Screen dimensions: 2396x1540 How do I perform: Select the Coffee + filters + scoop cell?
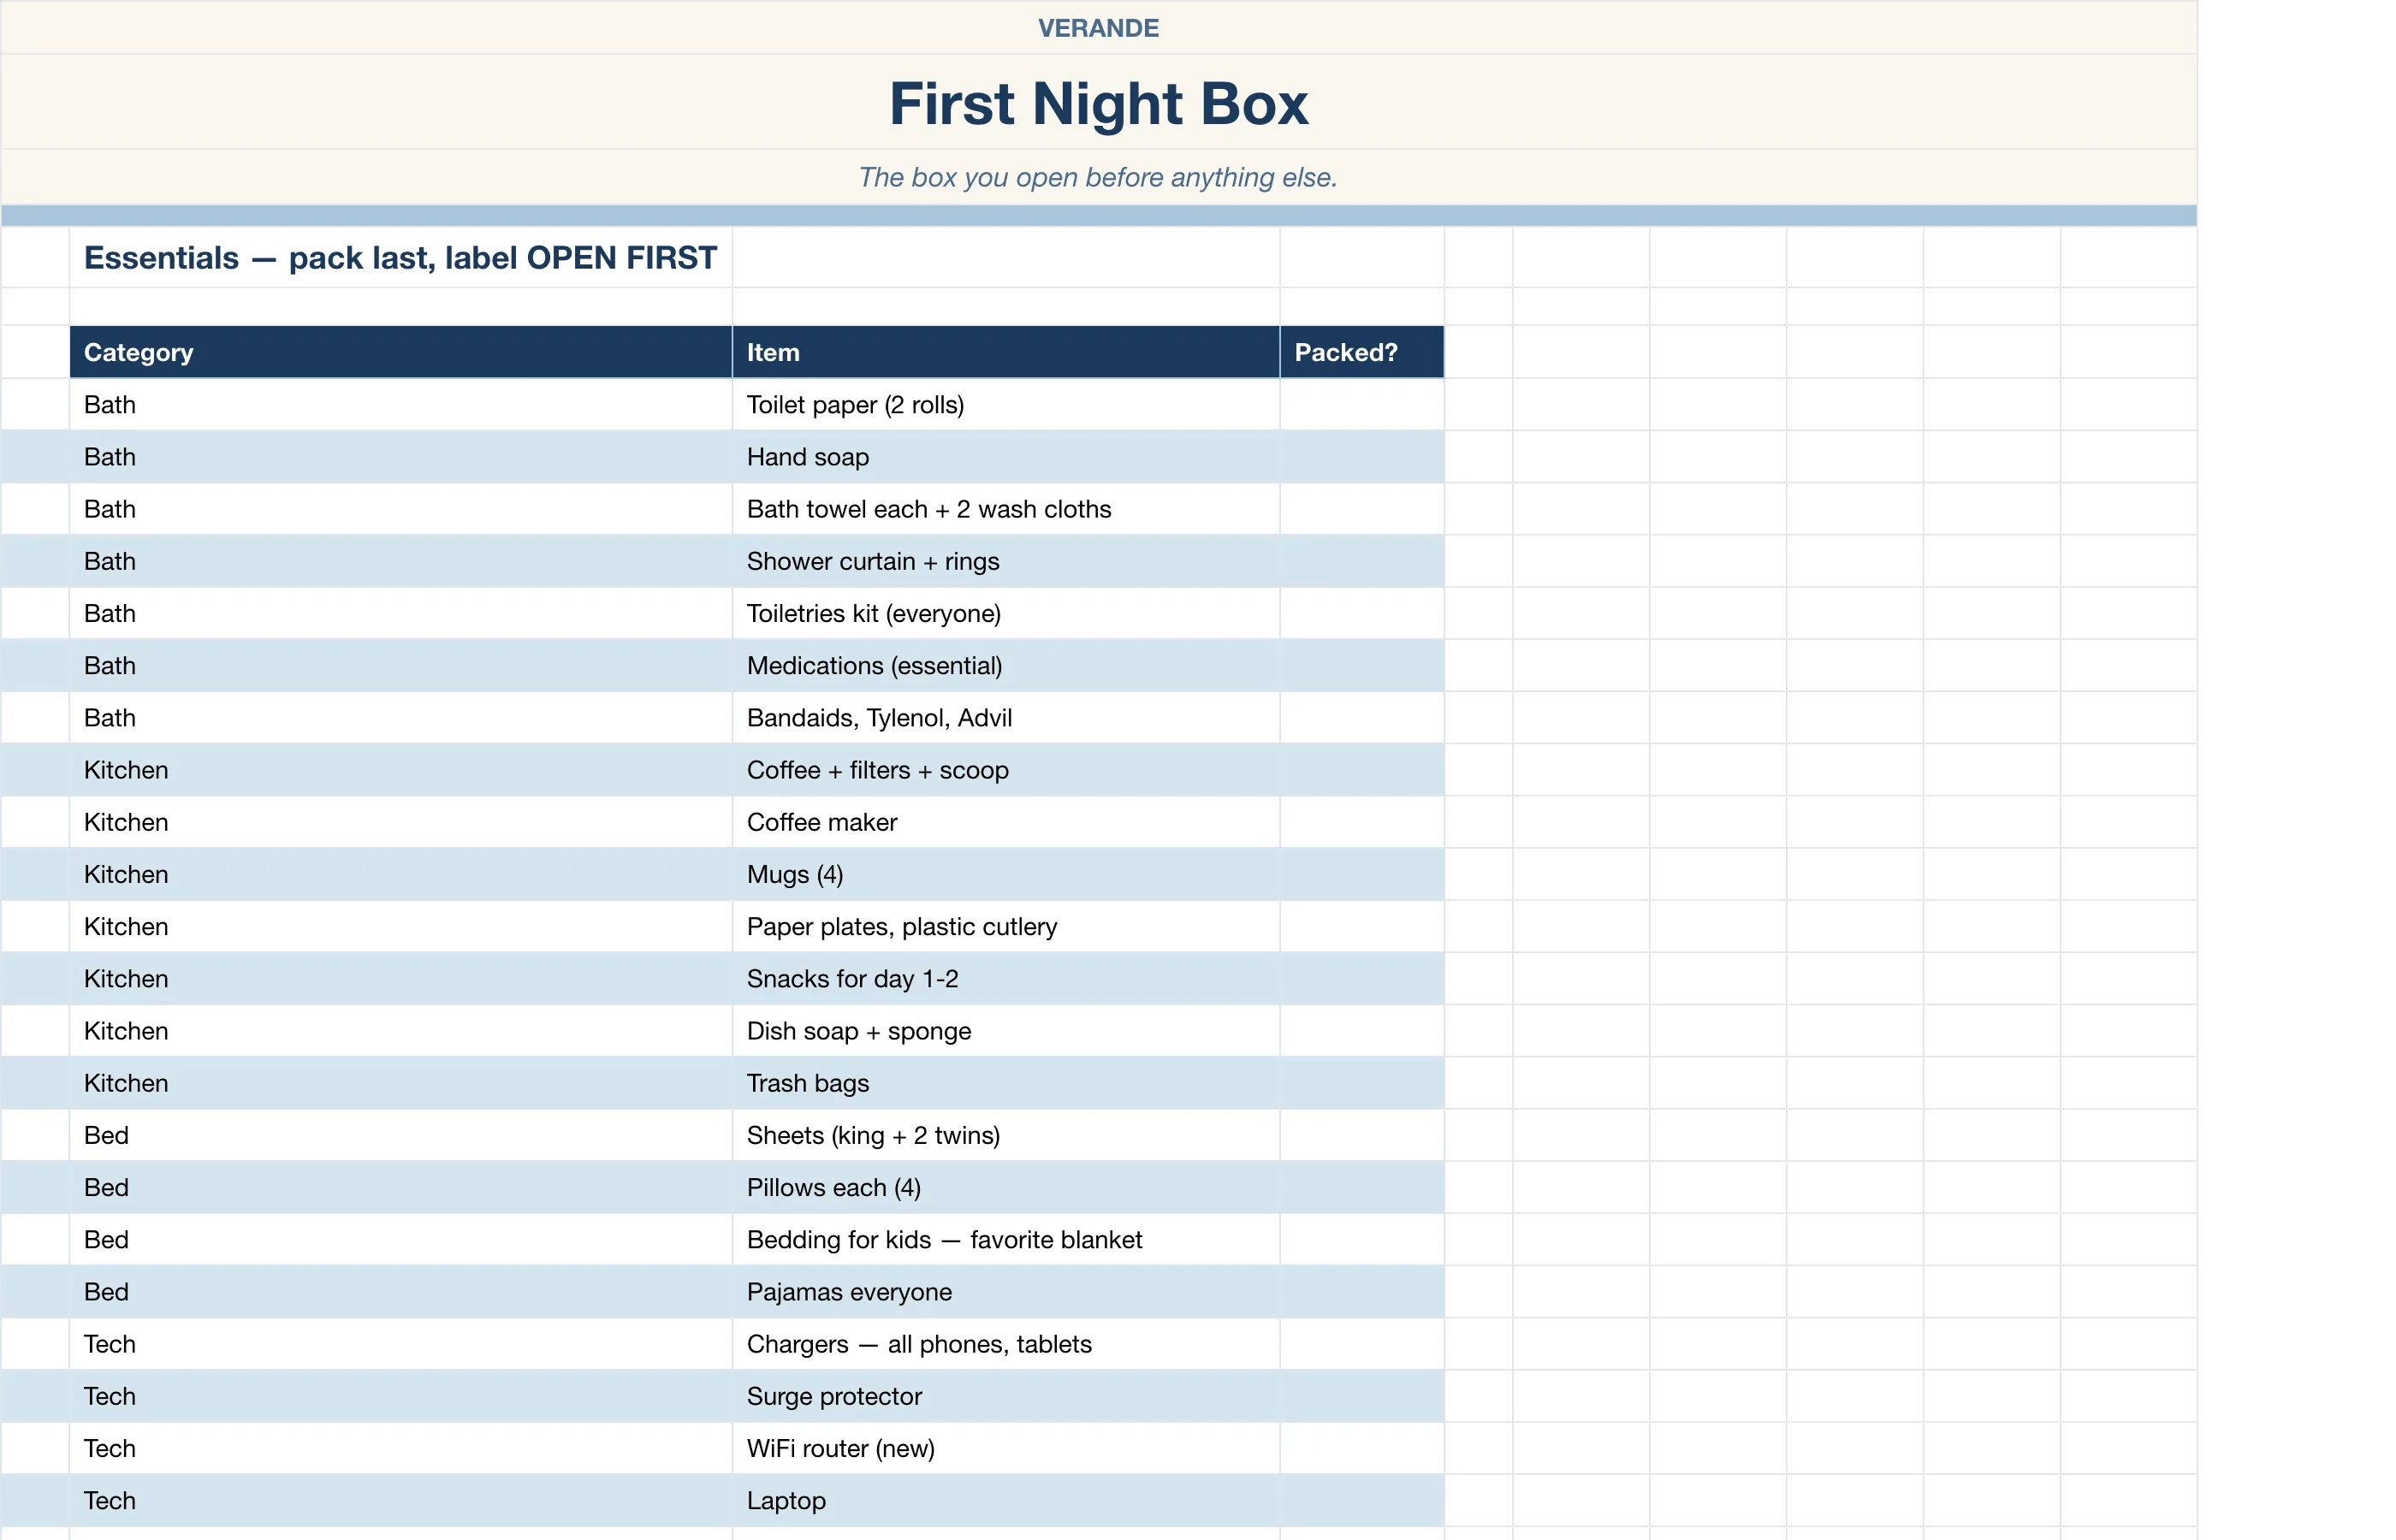tap(1006, 770)
